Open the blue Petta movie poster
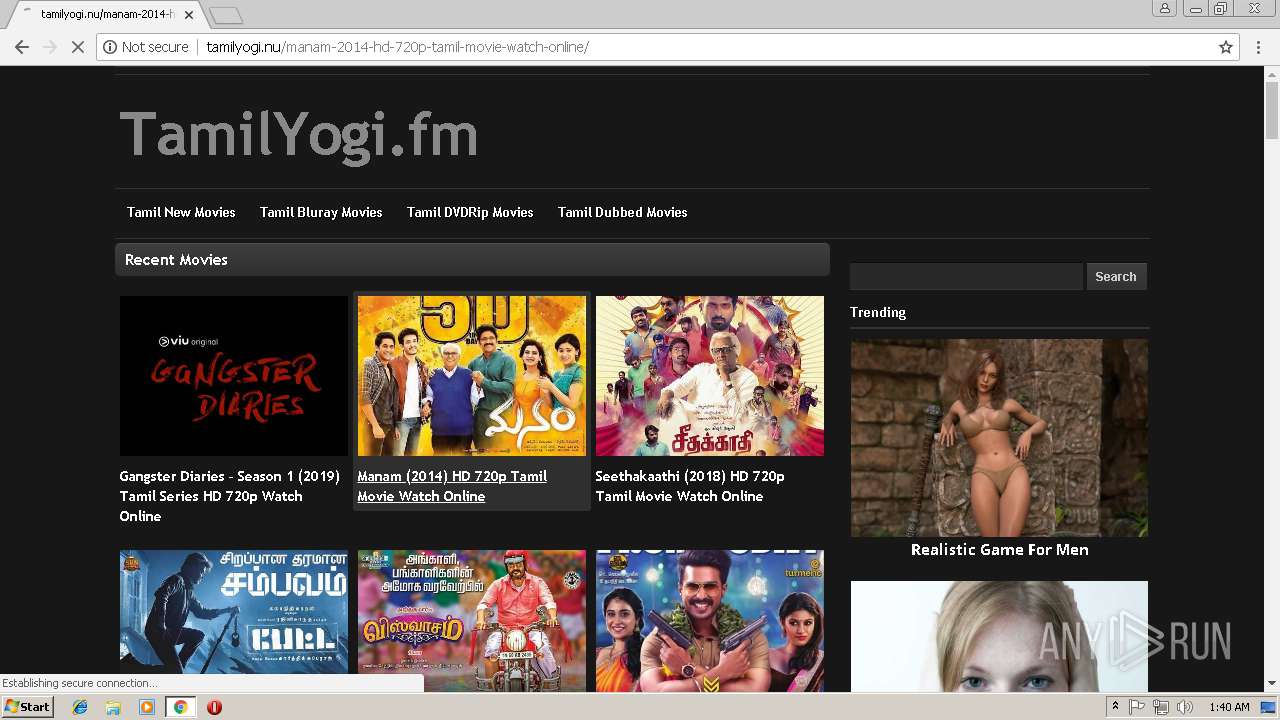 (x=234, y=620)
